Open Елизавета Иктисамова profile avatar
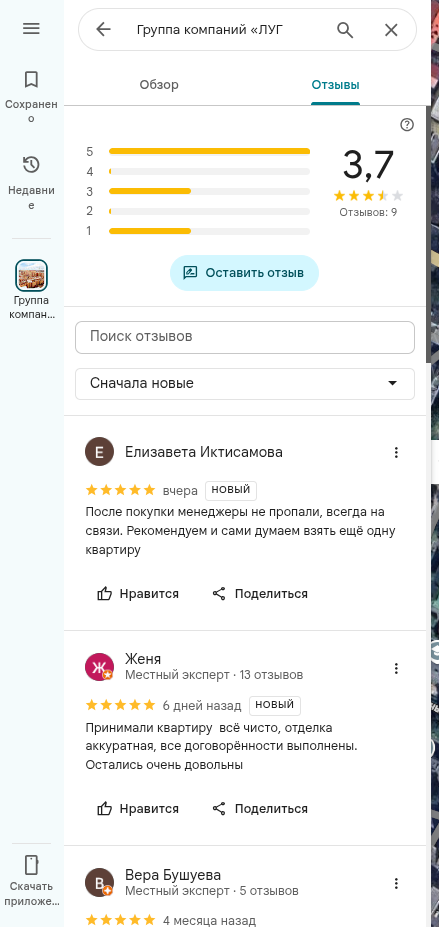Image resolution: width=439 pixels, height=927 pixels. coord(99,453)
